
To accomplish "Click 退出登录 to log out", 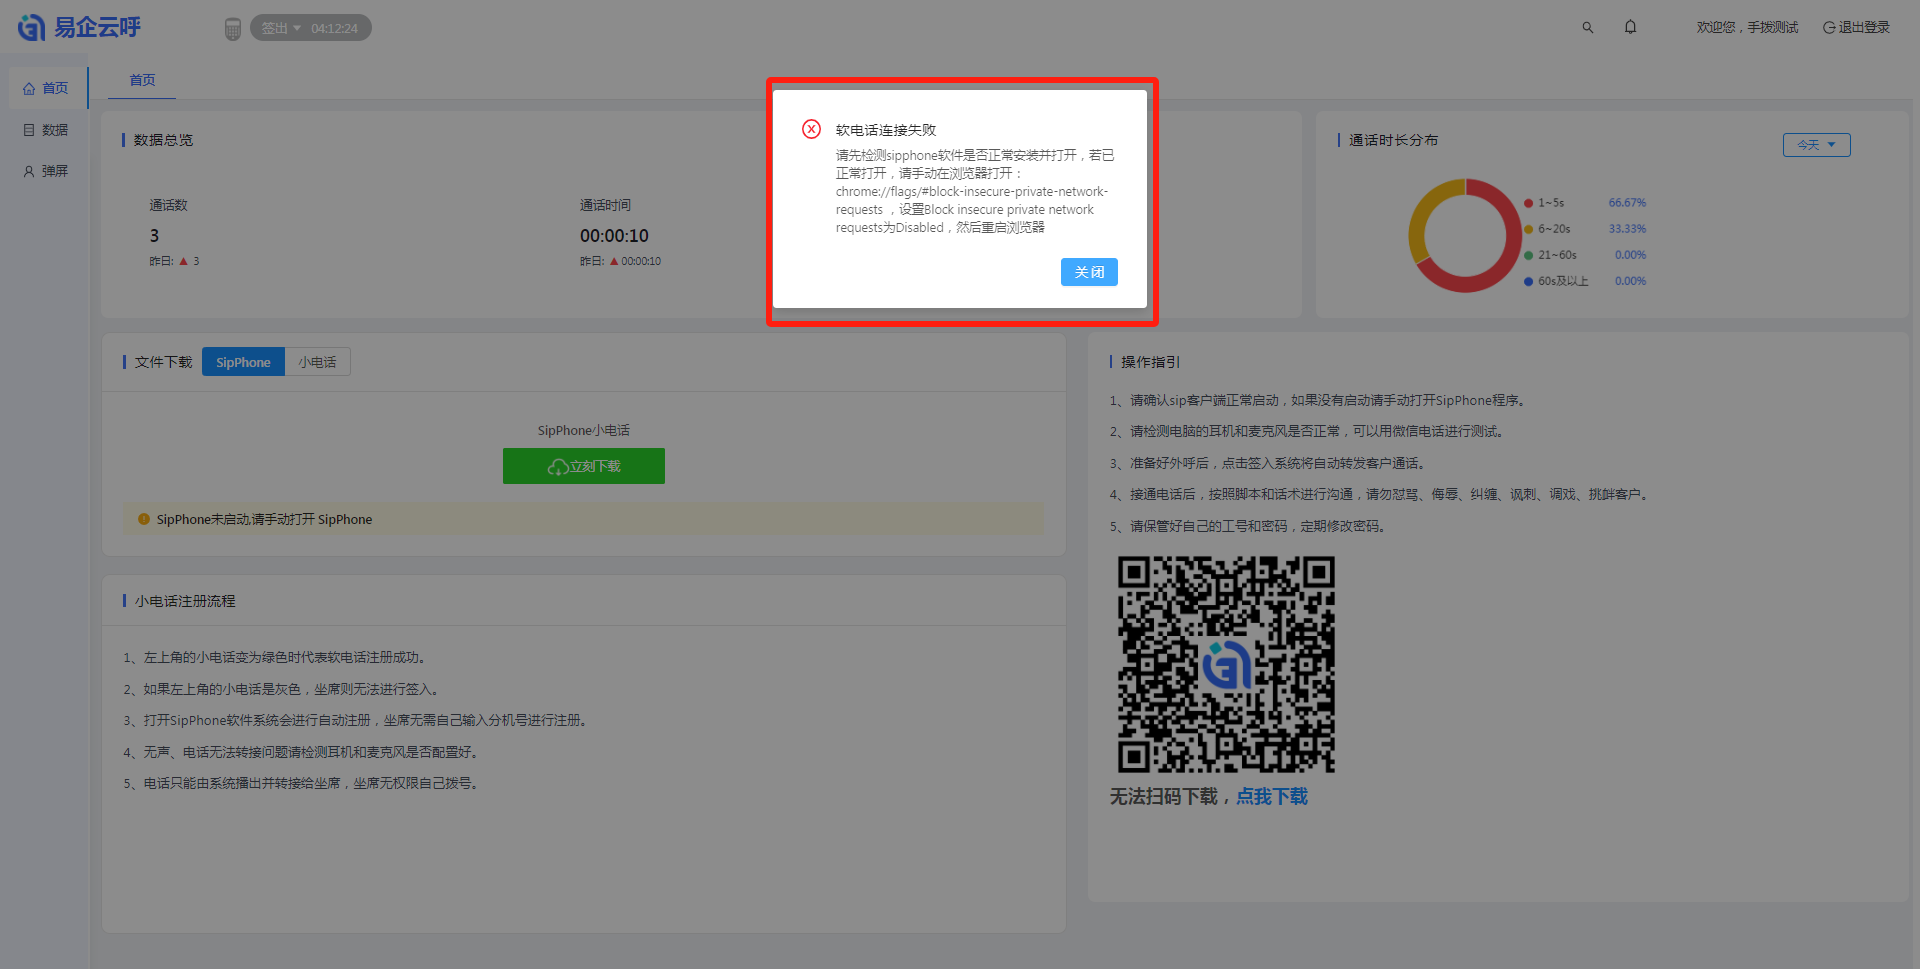I will 1856,28.
